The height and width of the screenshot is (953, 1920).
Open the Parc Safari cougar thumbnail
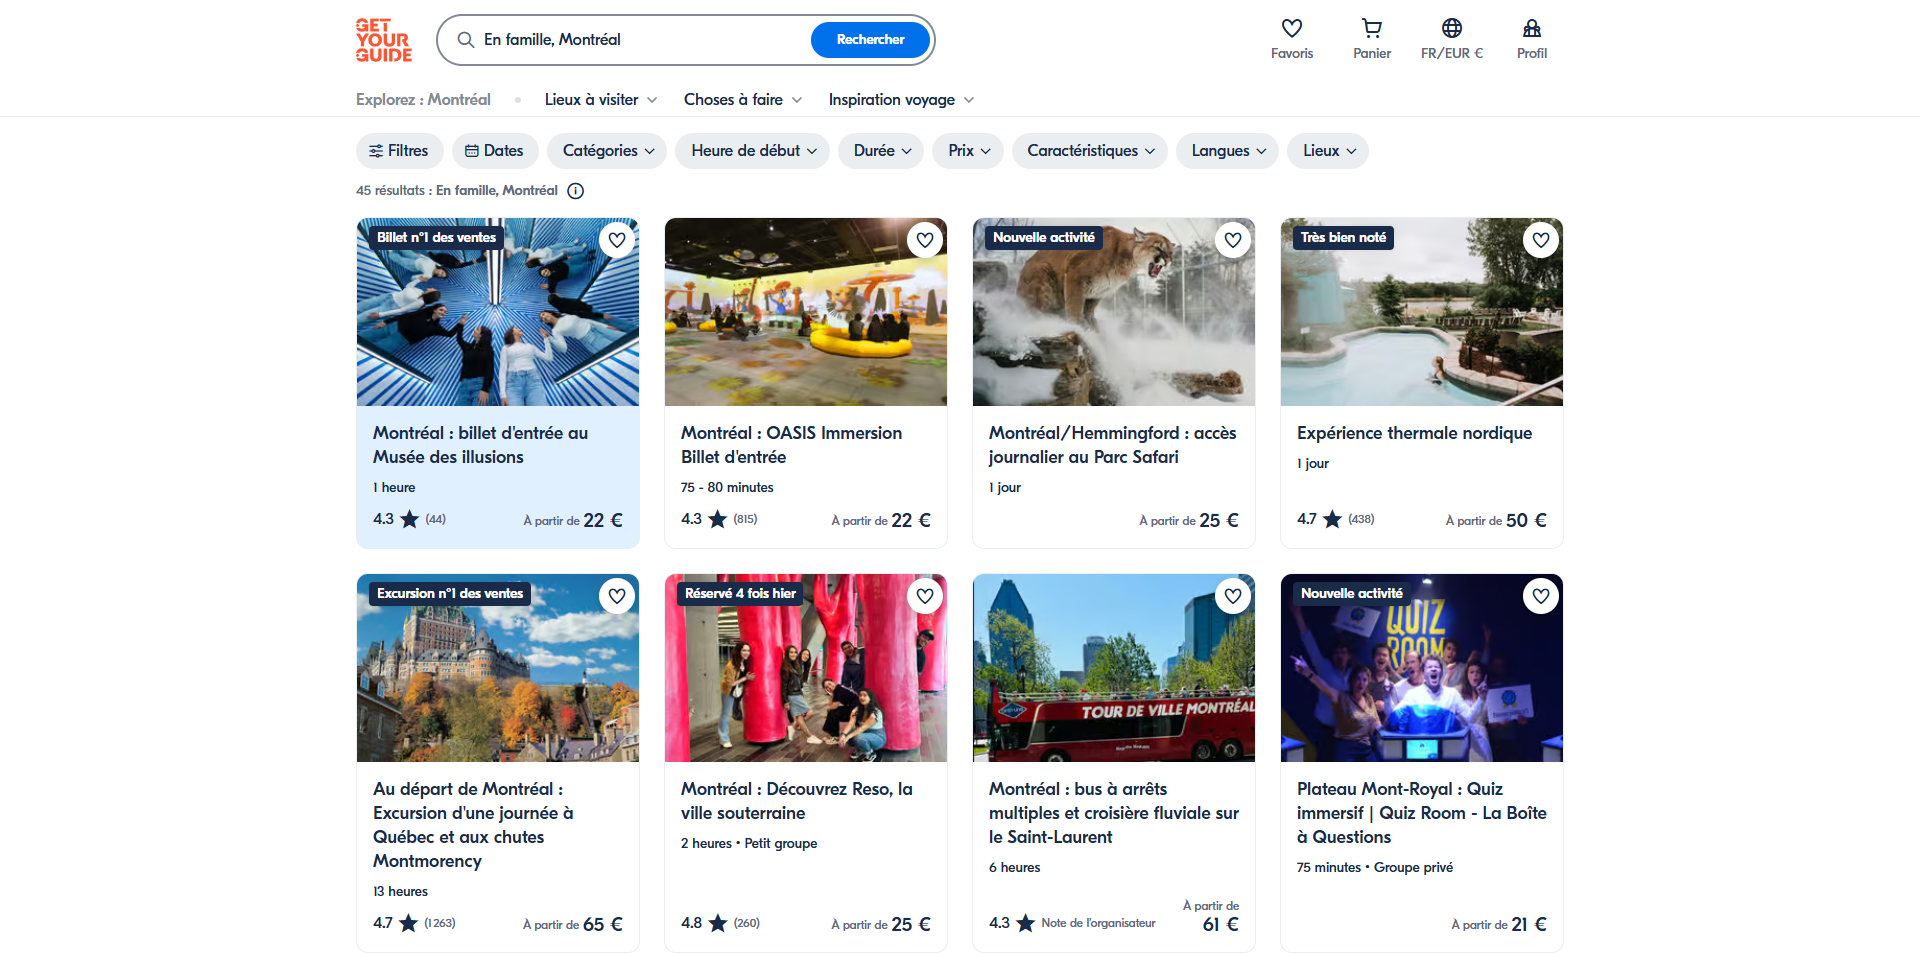[1114, 312]
